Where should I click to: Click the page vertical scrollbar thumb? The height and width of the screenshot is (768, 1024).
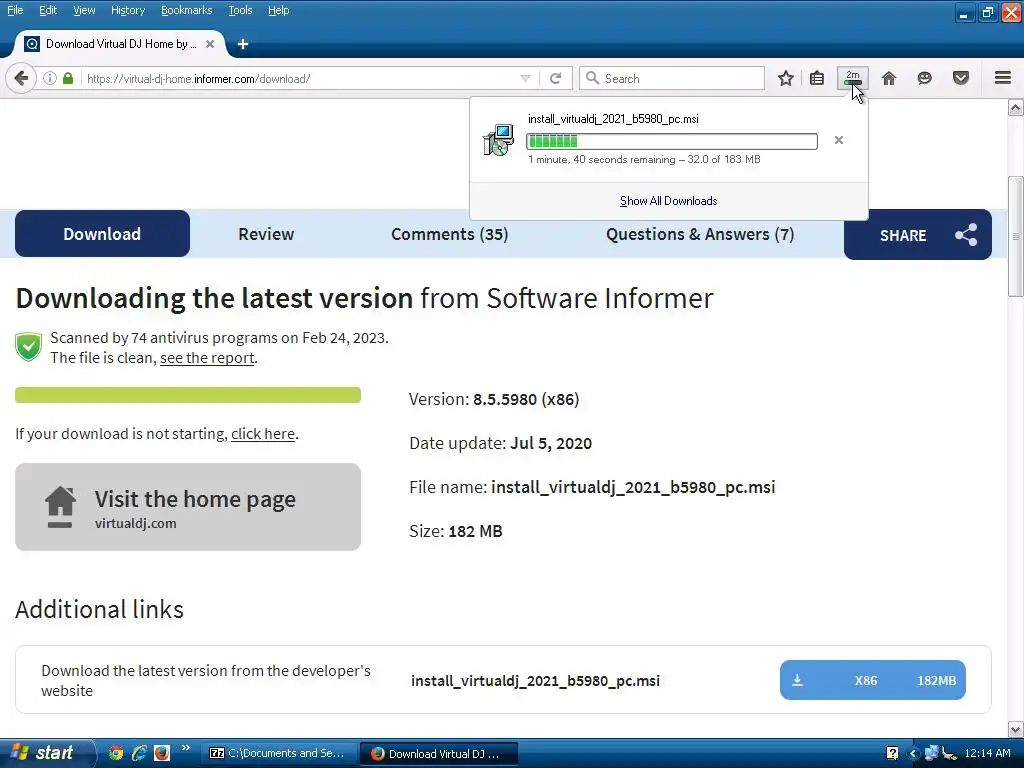pyautogui.click(x=1016, y=236)
